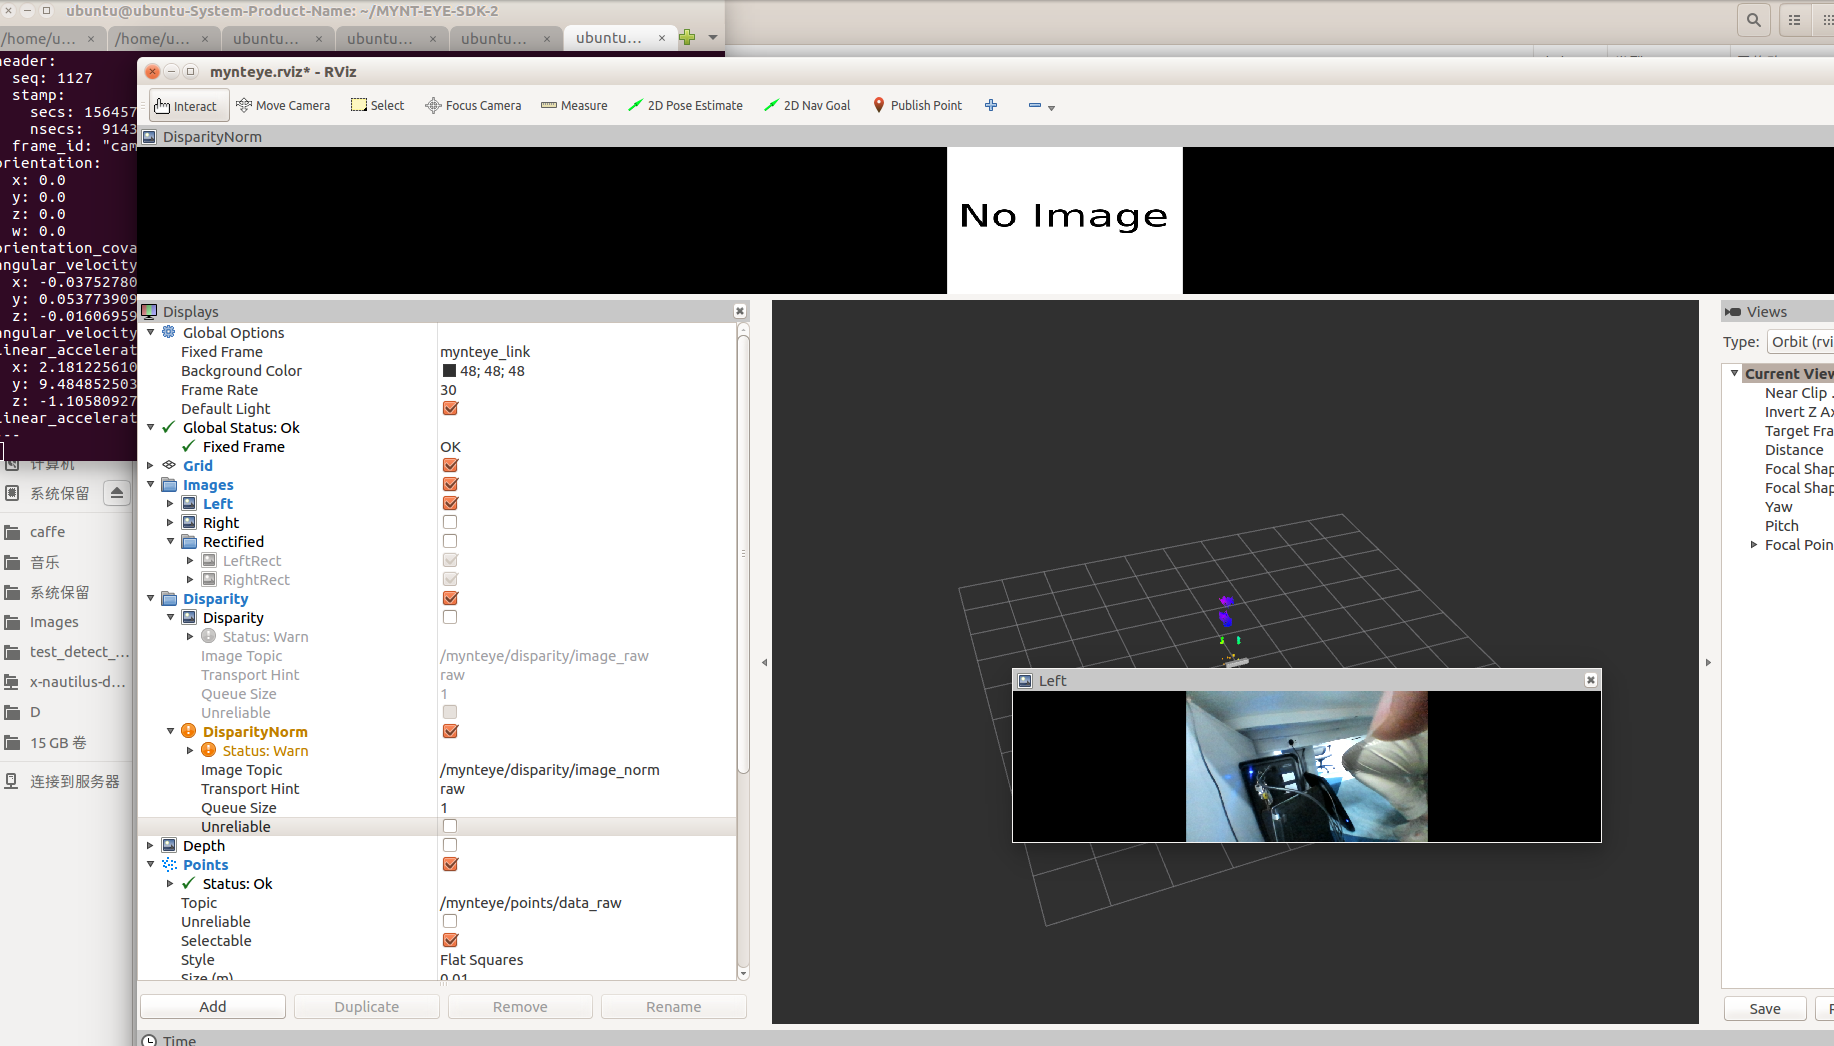The width and height of the screenshot is (1834, 1046).
Task: Enable the Right image display
Action: tap(450, 522)
